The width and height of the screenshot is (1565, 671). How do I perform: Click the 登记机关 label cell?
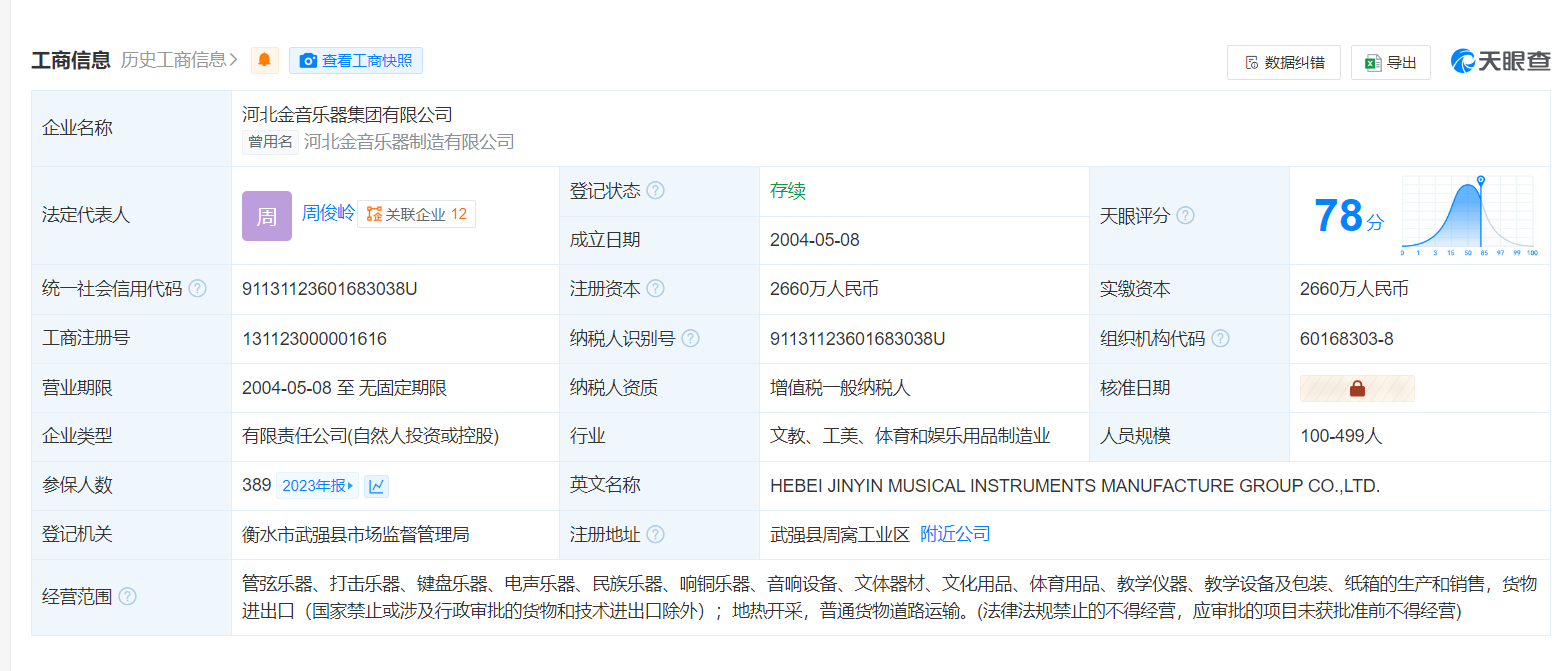pyautogui.click(x=132, y=534)
